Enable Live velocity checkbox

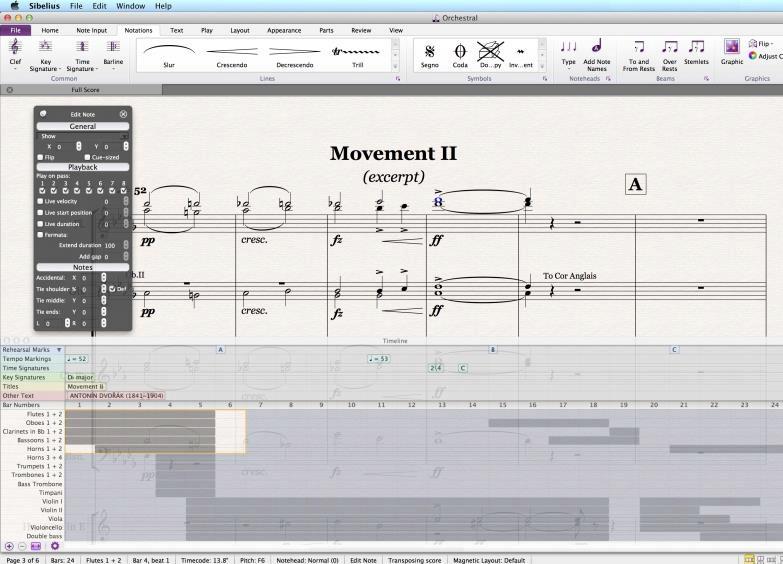(40, 201)
